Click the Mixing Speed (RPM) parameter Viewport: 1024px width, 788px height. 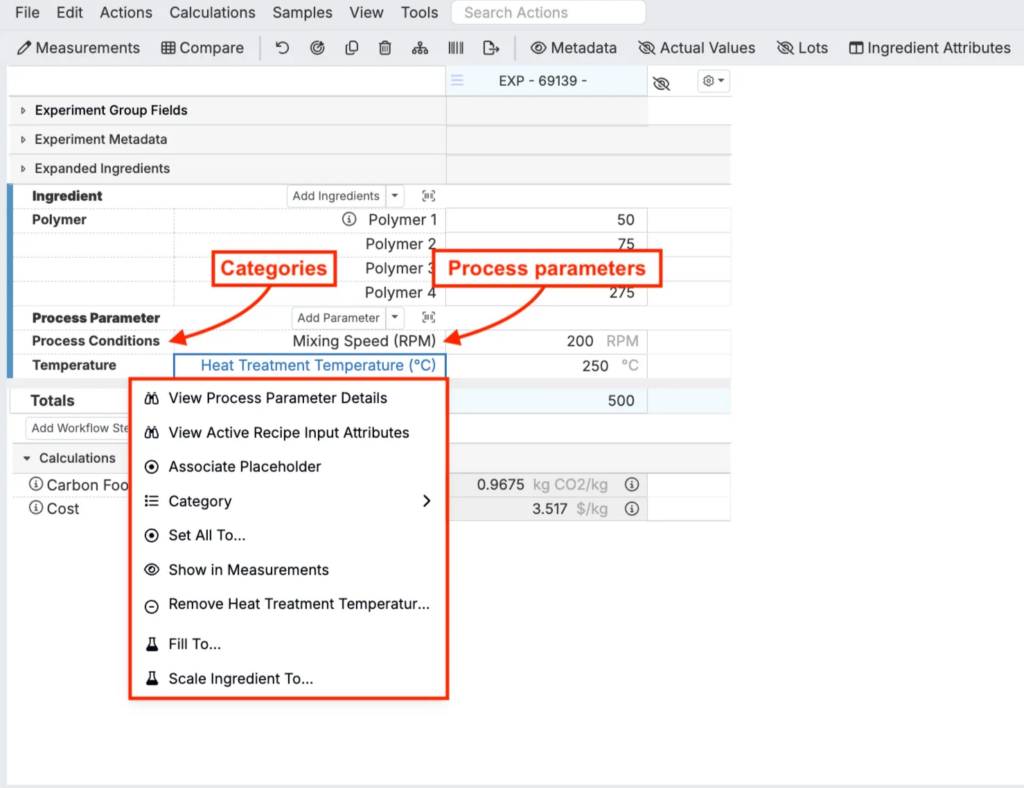tap(364, 341)
